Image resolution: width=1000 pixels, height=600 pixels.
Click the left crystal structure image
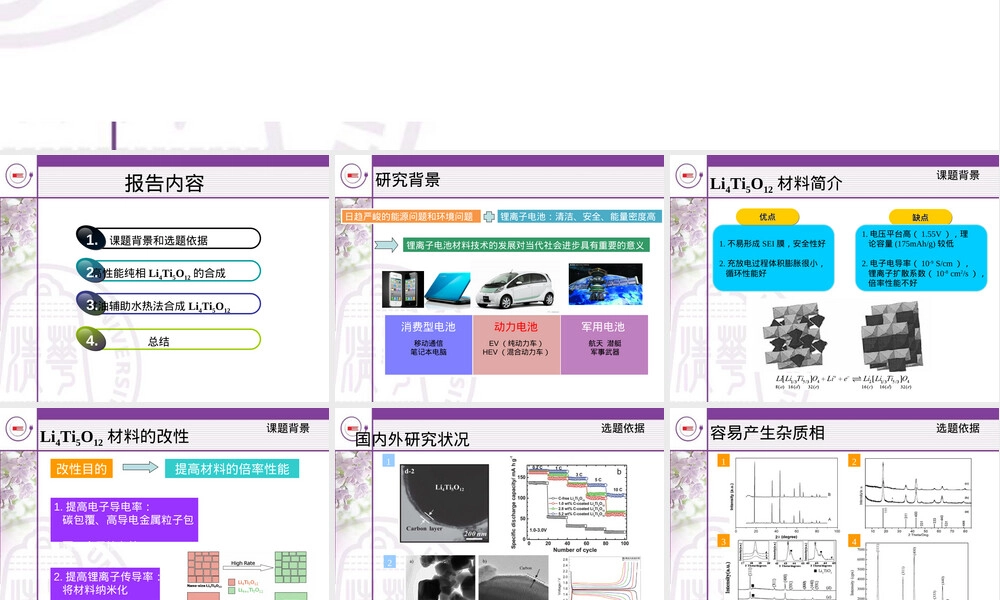(795, 335)
